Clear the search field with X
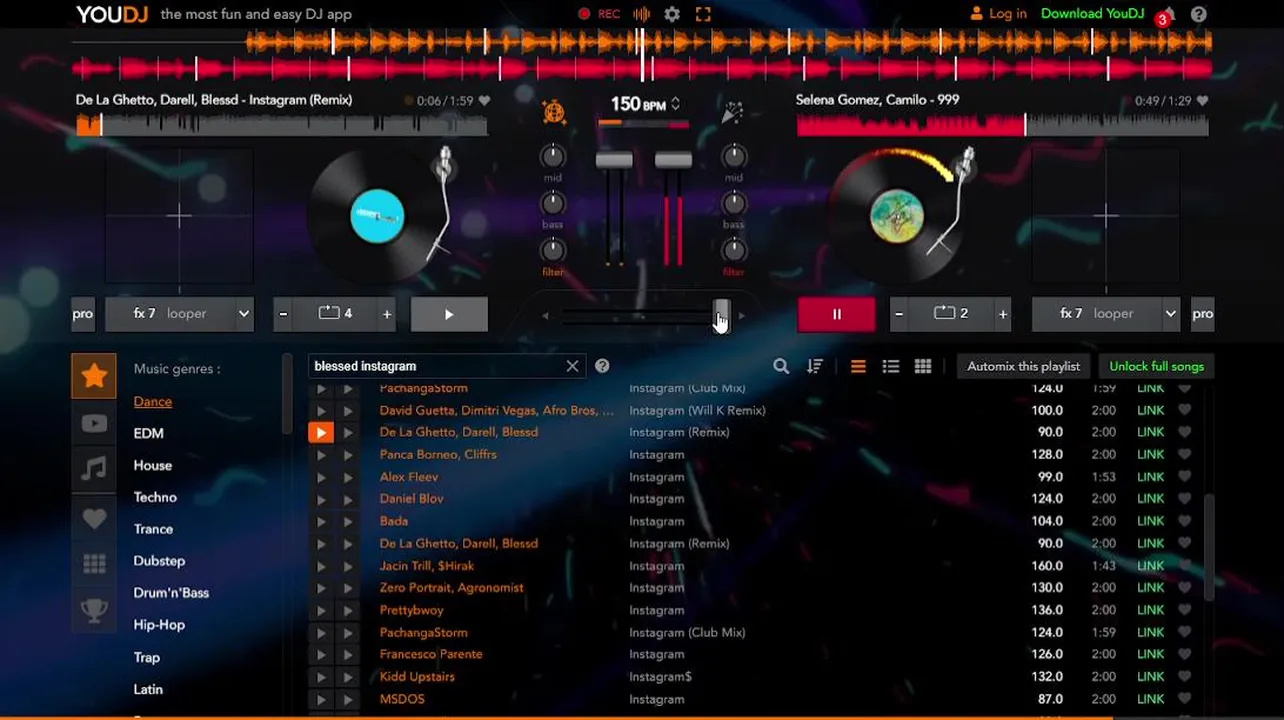 tap(572, 366)
